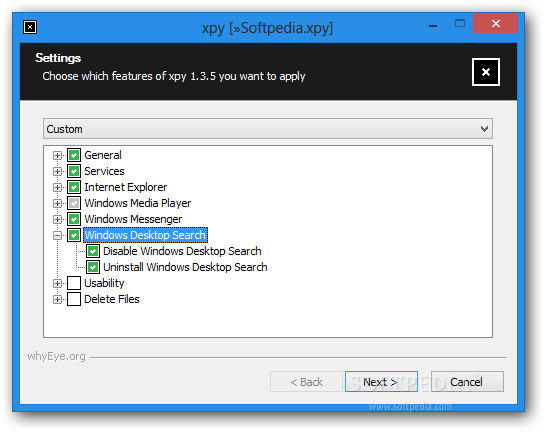The image size is (545, 432).
Task: Close the xpy window
Action: tap(496, 23)
